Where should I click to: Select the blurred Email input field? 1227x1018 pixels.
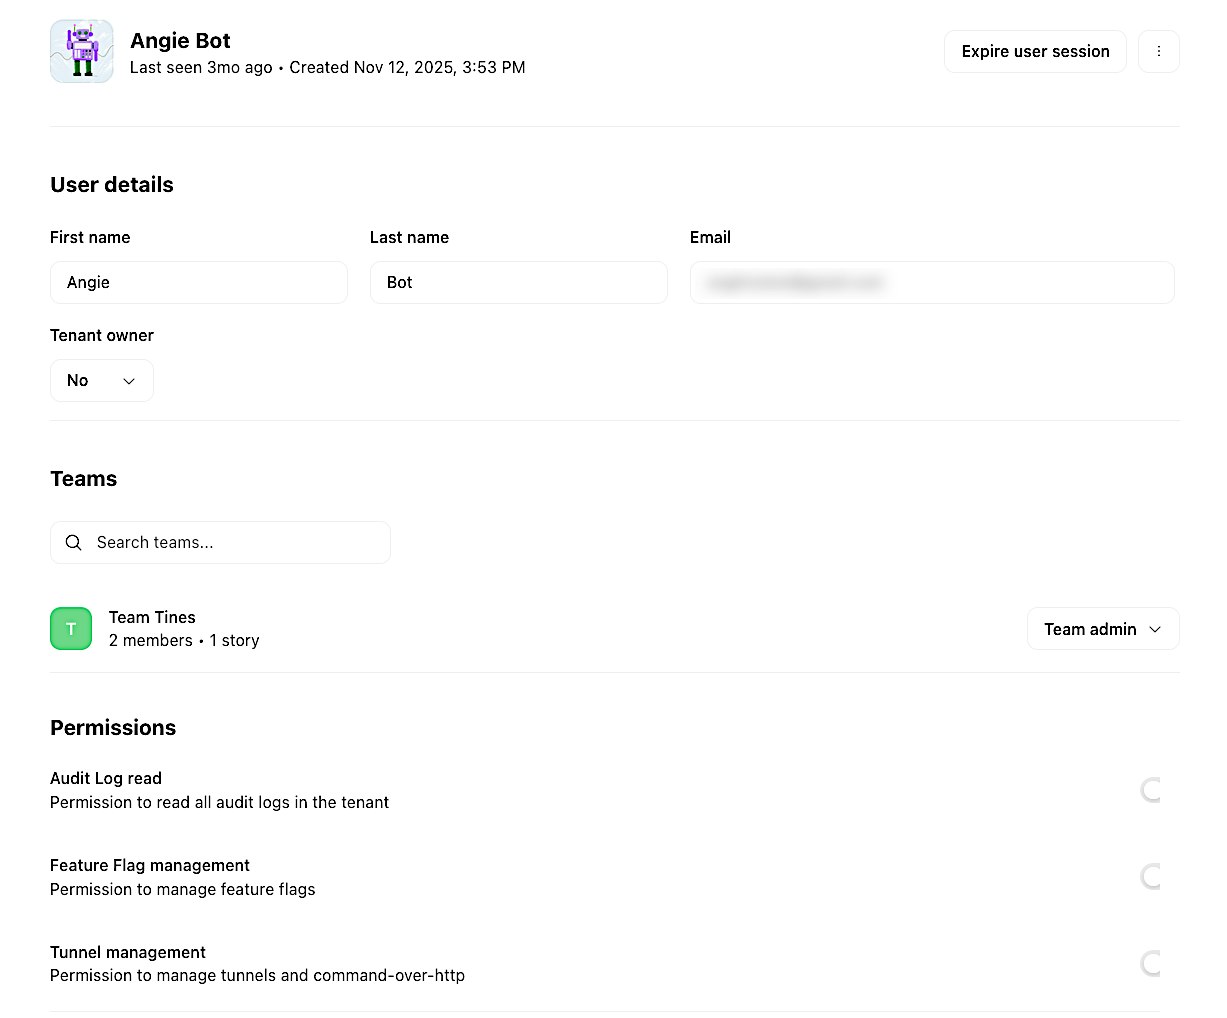pyautogui.click(x=931, y=283)
